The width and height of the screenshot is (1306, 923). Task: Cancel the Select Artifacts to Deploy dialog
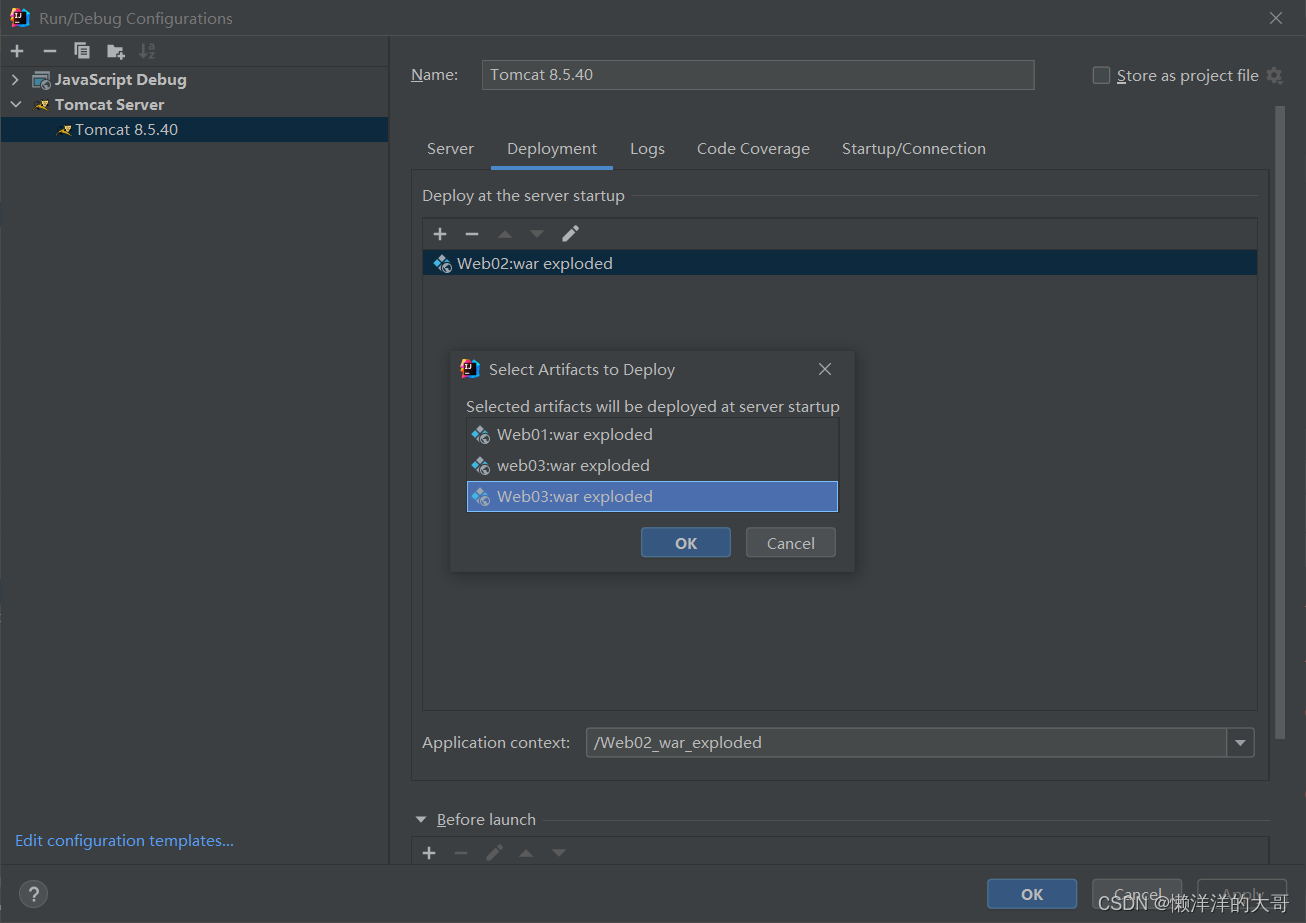[x=791, y=543]
